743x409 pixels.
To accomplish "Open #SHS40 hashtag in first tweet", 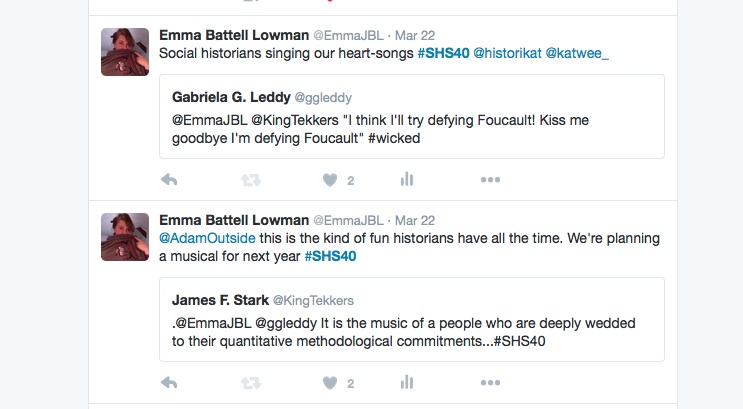I will coord(443,53).
